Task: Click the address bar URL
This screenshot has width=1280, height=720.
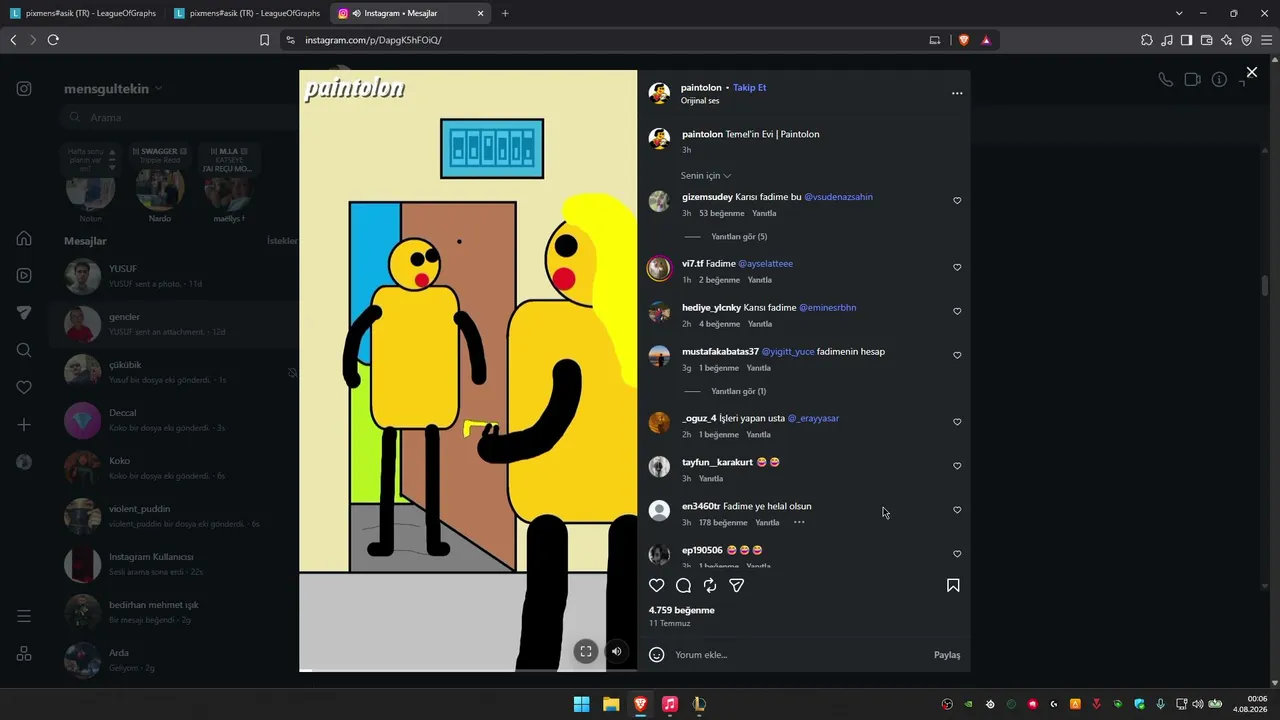Action: tap(373, 40)
